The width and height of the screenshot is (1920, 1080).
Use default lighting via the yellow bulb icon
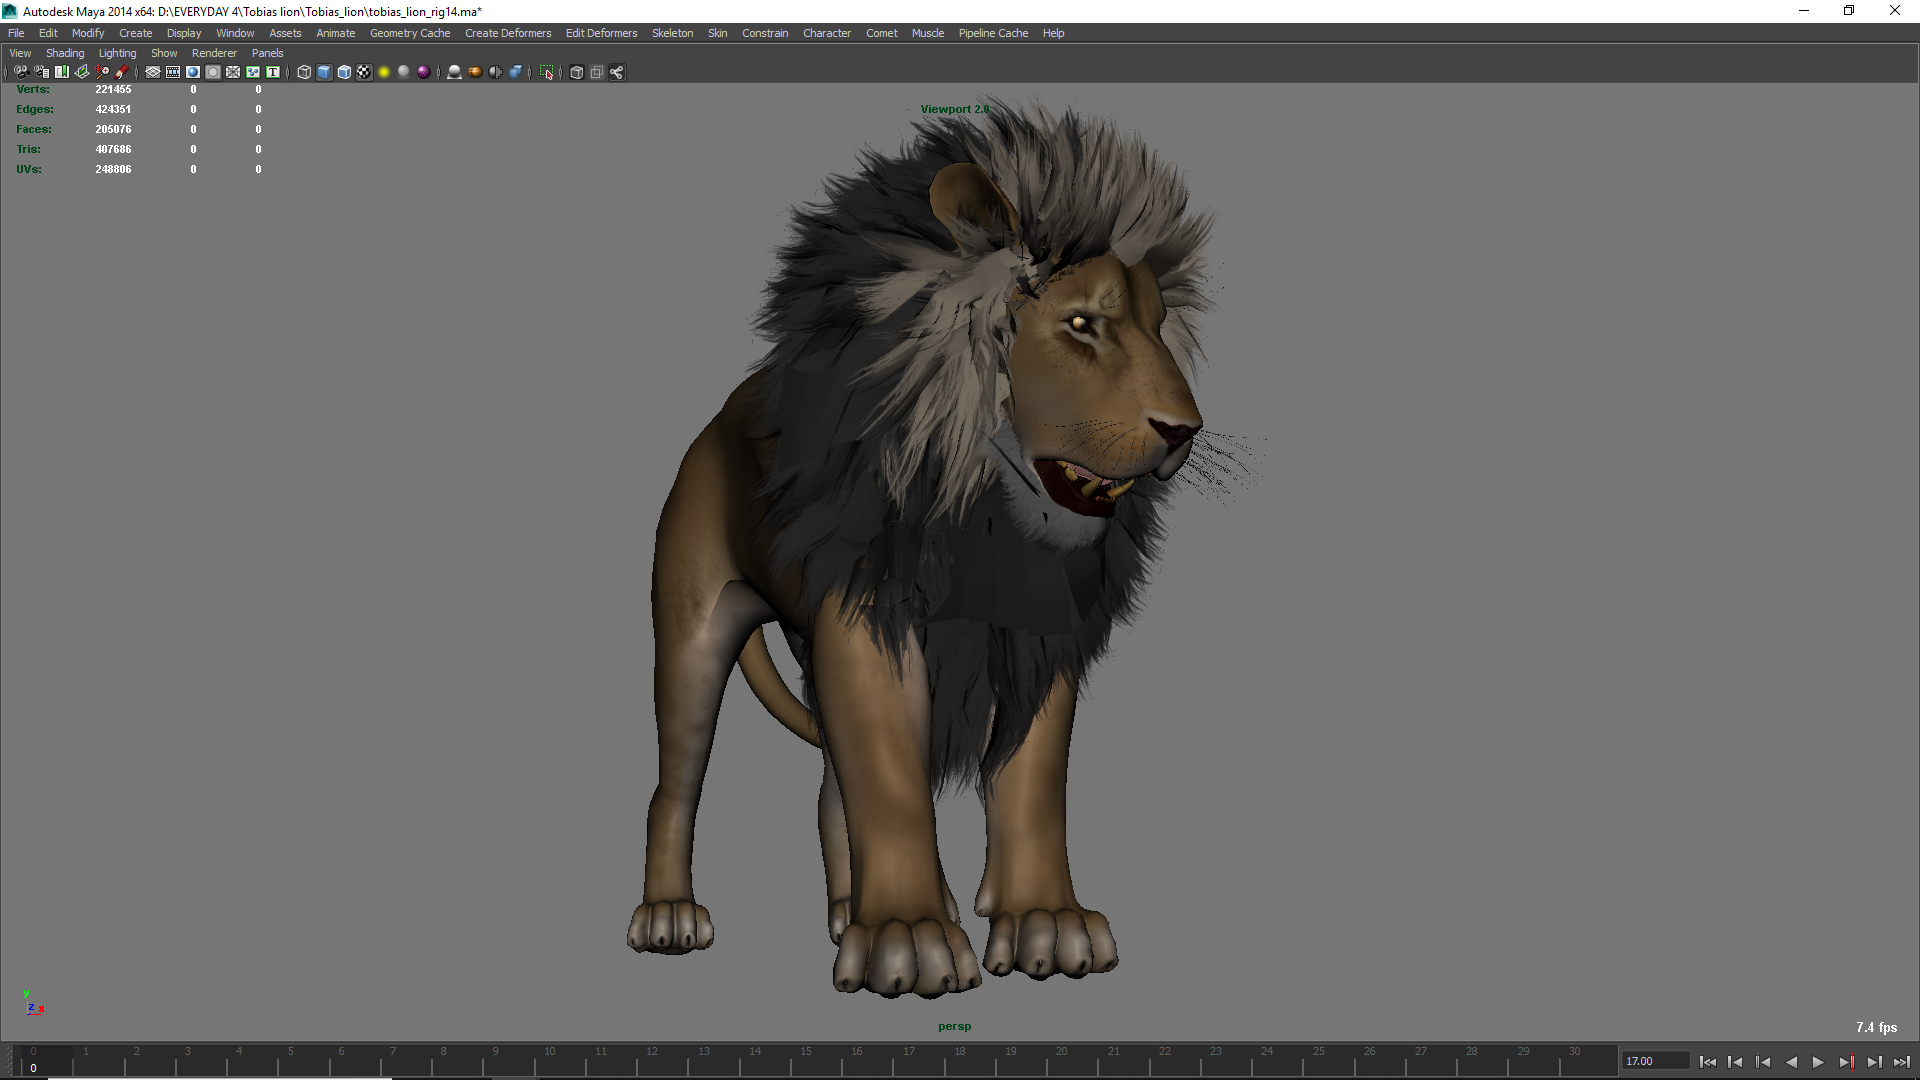click(x=384, y=72)
